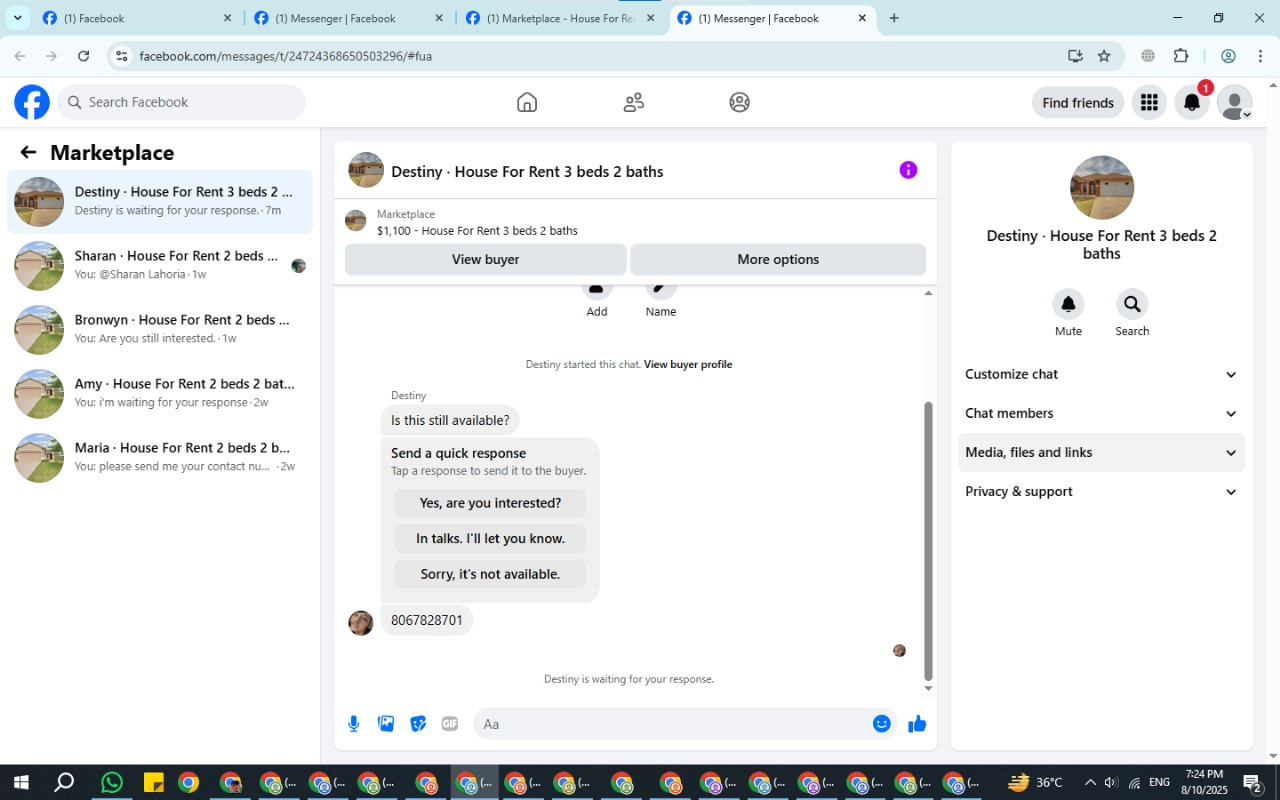This screenshot has width=1280, height=800.
Task: Click phone number message 8067828701
Action: [x=427, y=620]
